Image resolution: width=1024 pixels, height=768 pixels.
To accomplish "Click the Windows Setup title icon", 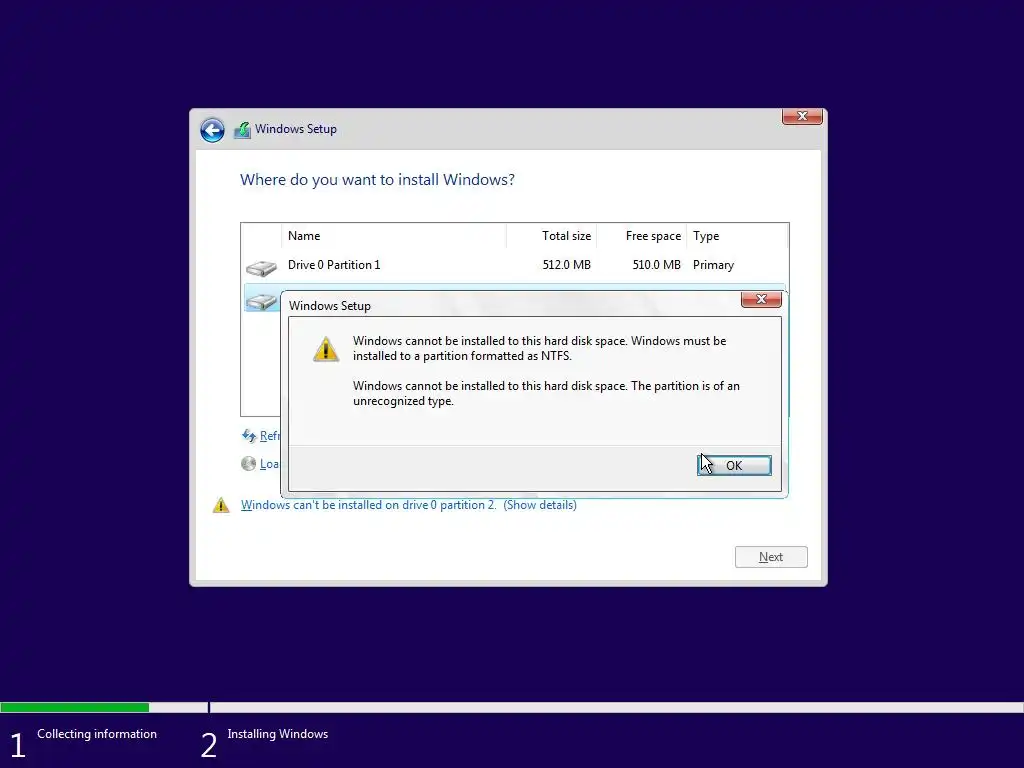I will (x=242, y=129).
